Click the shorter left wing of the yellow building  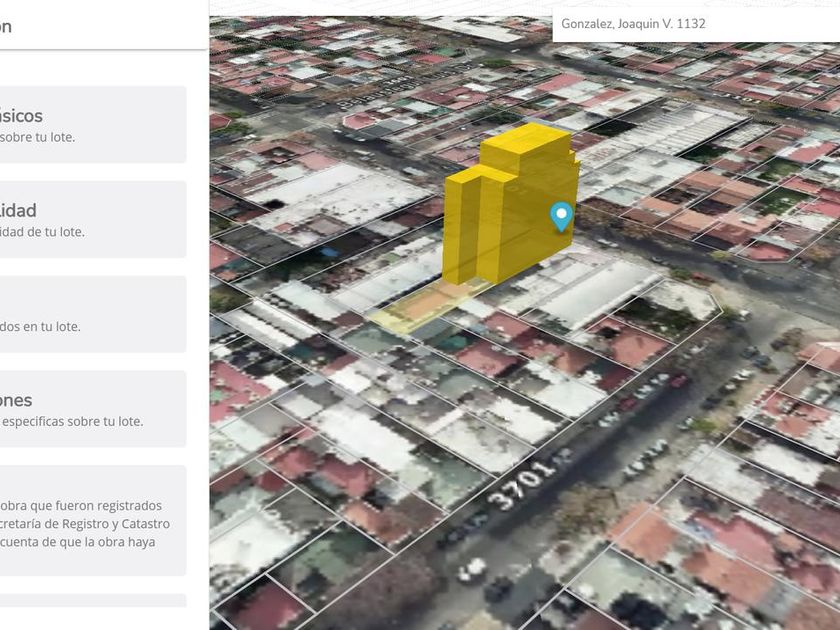click(x=461, y=228)
